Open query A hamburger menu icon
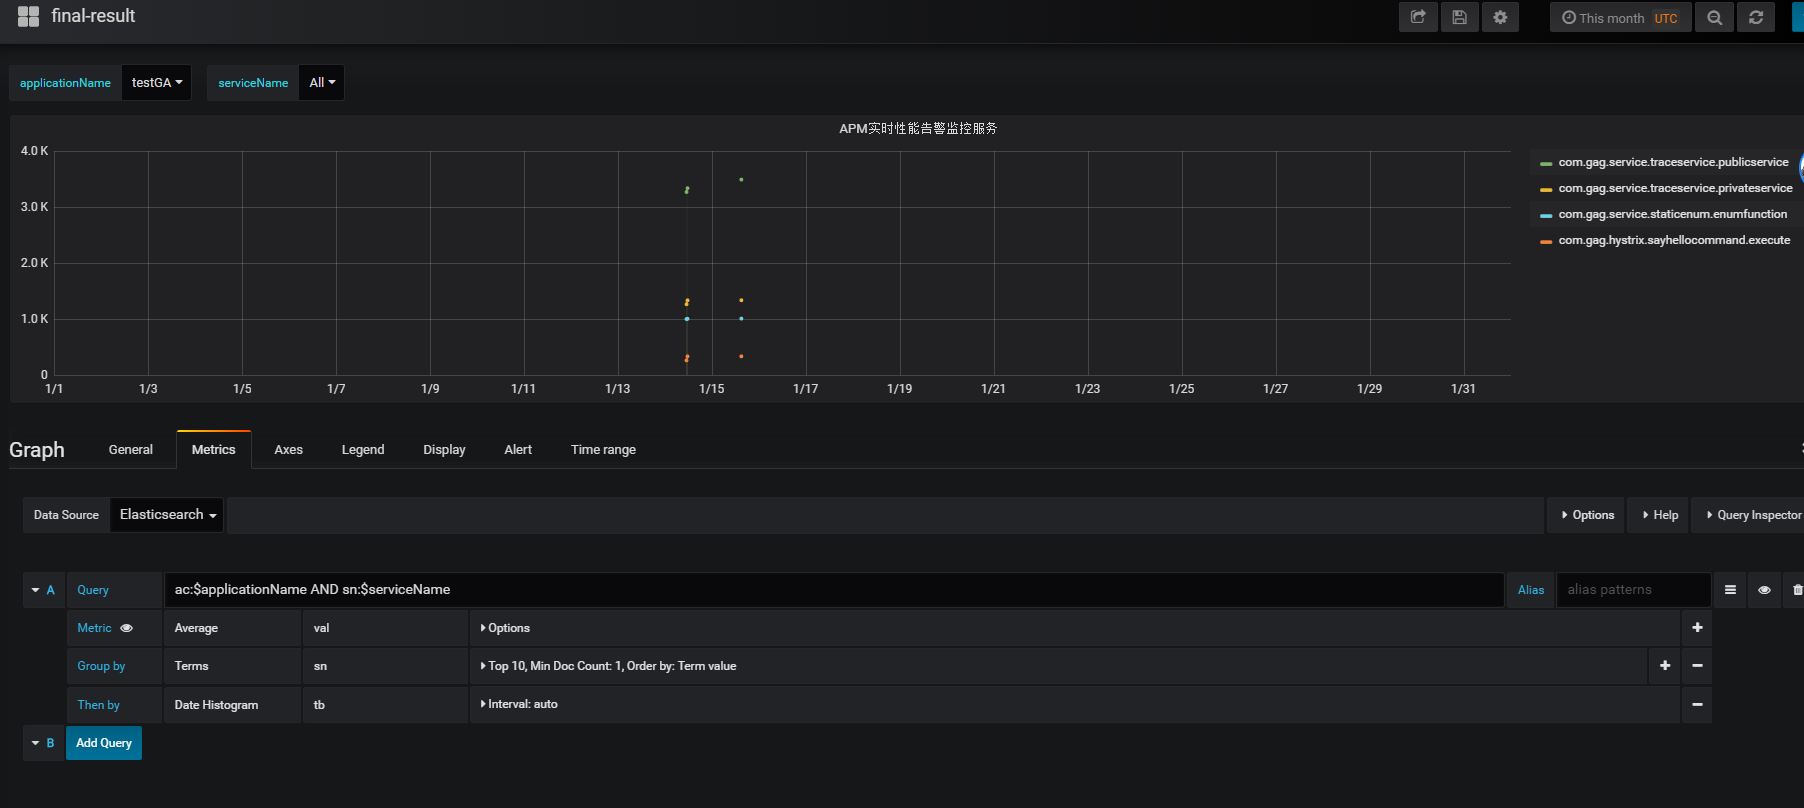Screen dimensions: 1804x808 coord(1730,590)
